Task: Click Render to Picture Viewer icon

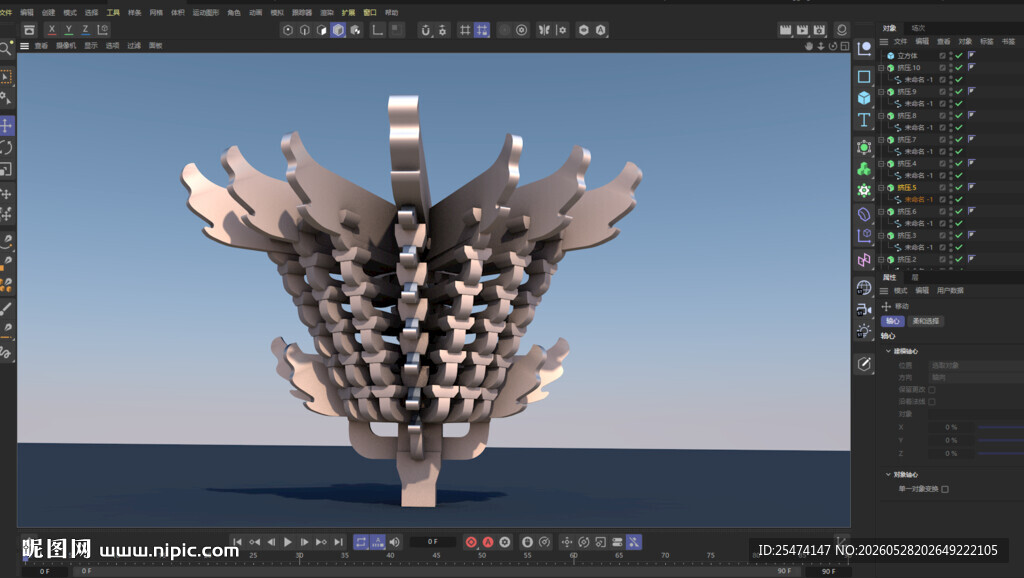Action: pos(802,30)
